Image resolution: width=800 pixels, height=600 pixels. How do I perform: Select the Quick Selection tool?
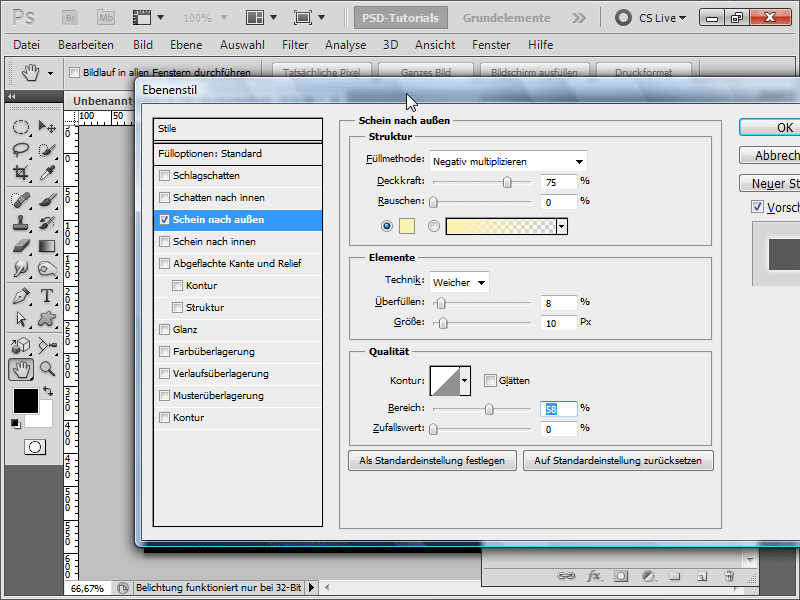pyautogui.click(x=47, y=150)
